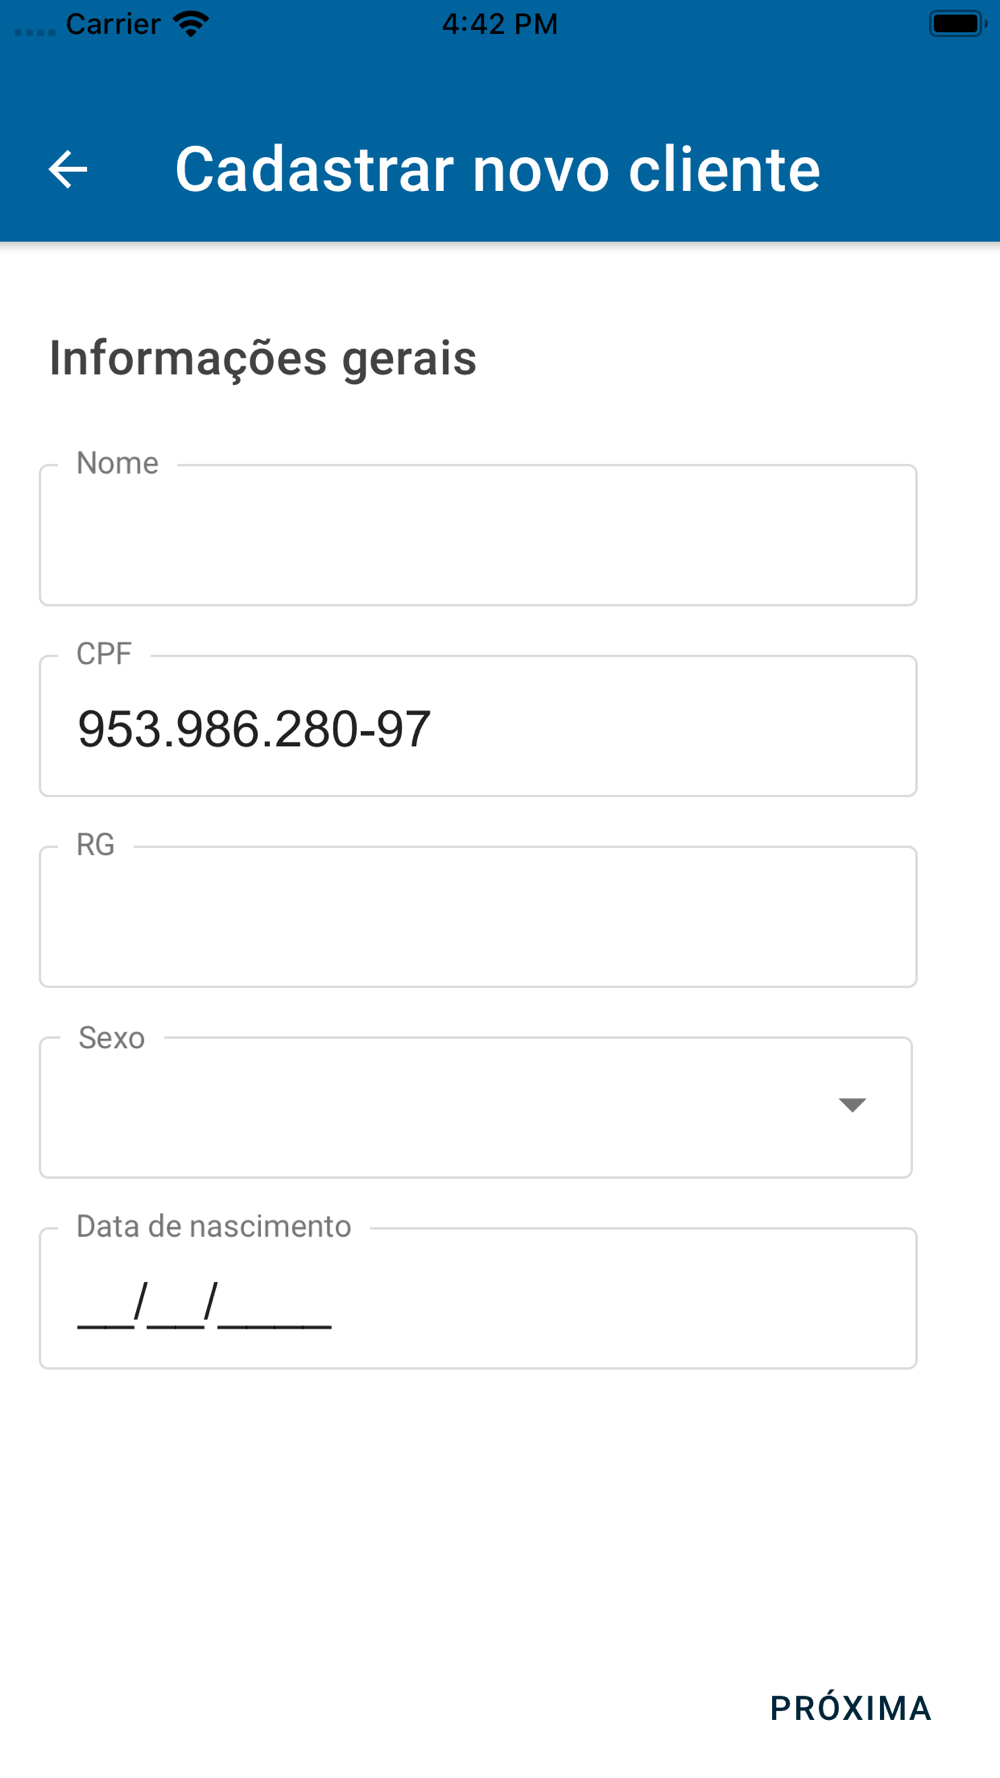Image resolution: width=1000 pixels, height=1778 pixels.
Task: Click the Wi-Fi status icon
Action: tap(191, 24)
